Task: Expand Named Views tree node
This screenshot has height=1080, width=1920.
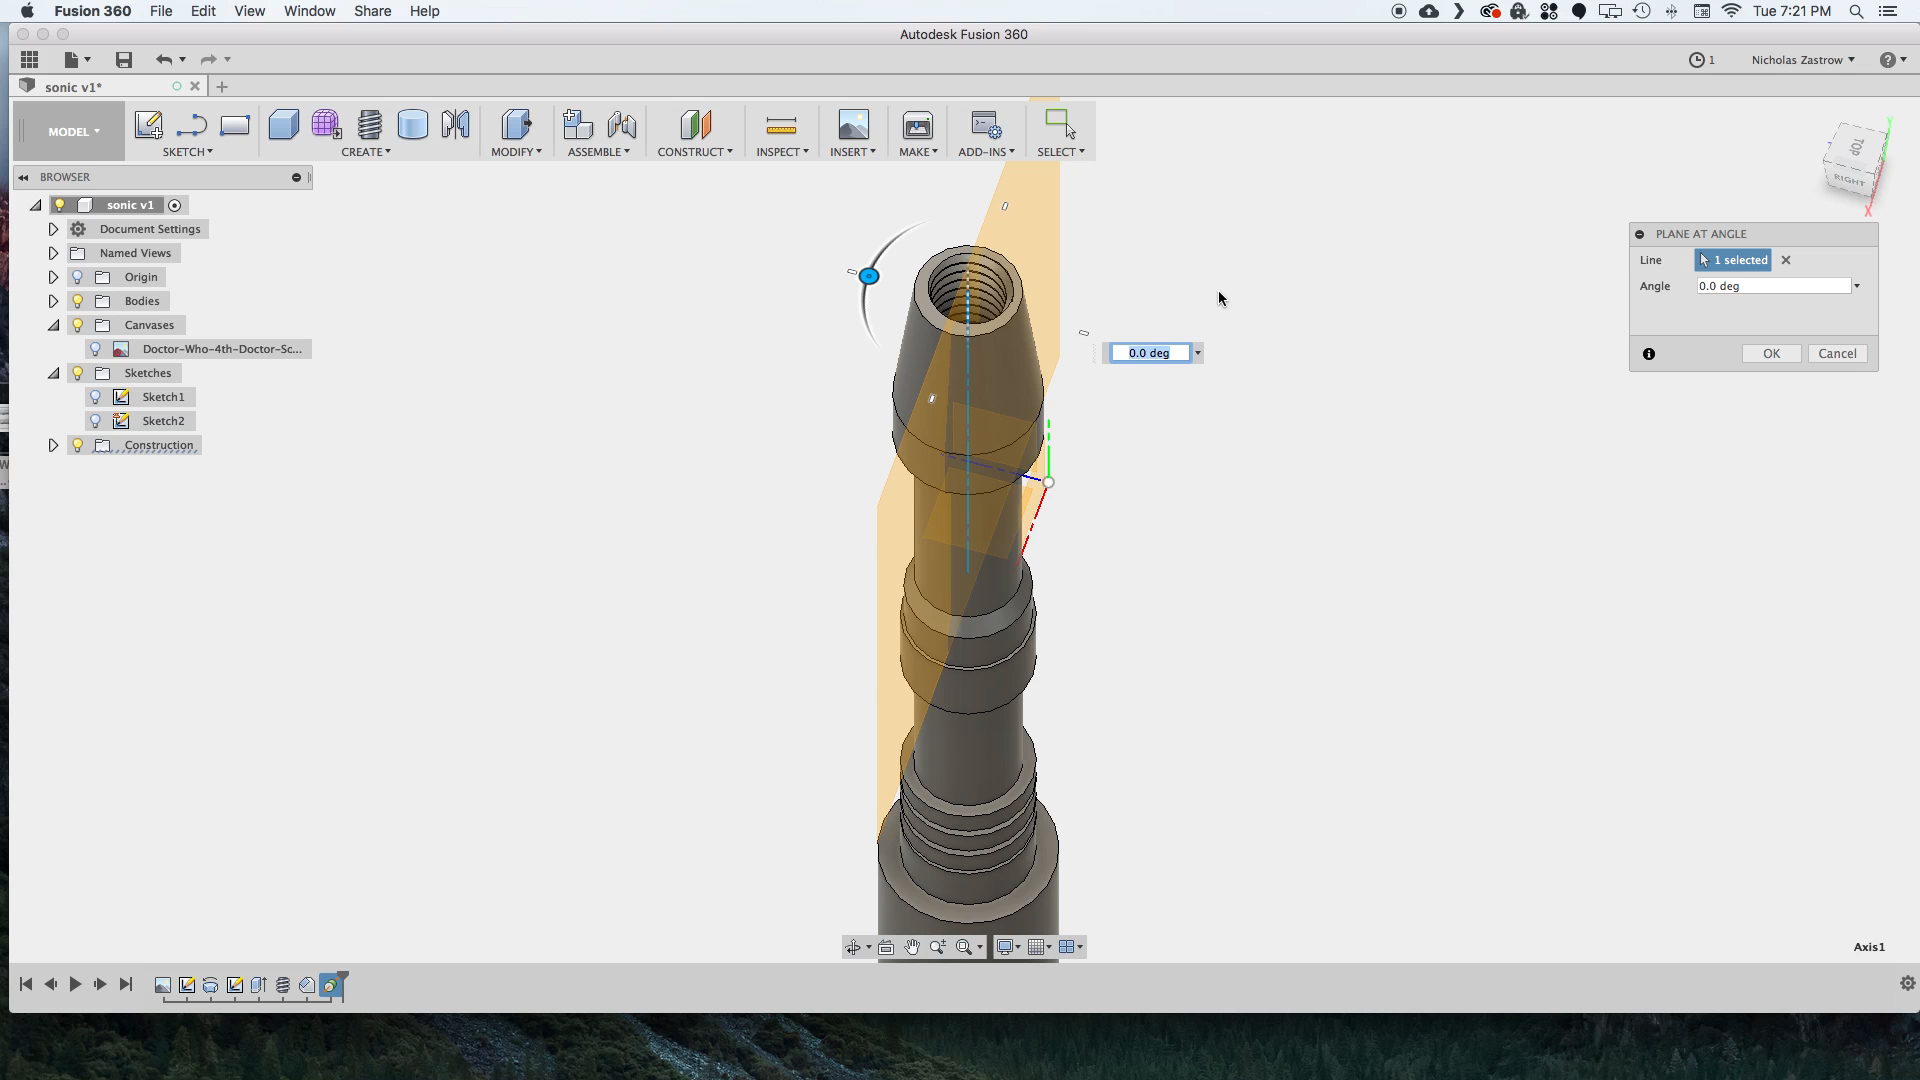Action: click(54, 253)
